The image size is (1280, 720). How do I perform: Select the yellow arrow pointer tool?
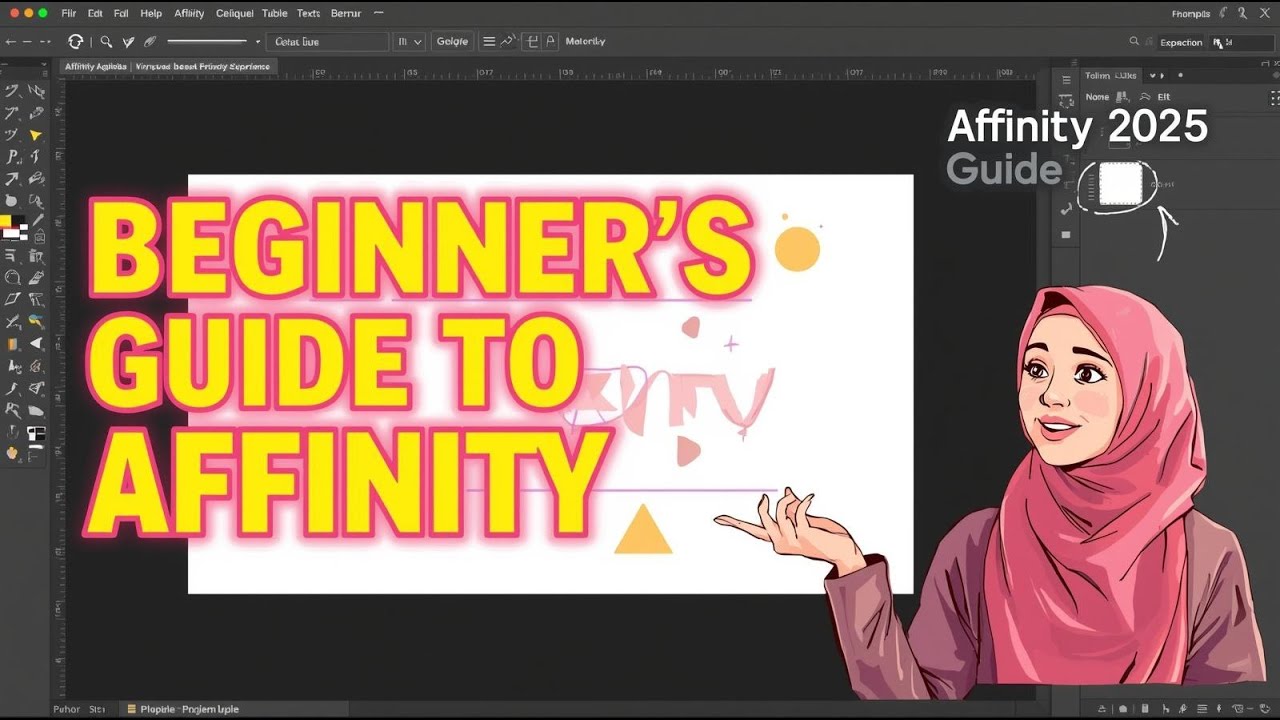click(36, 135)
